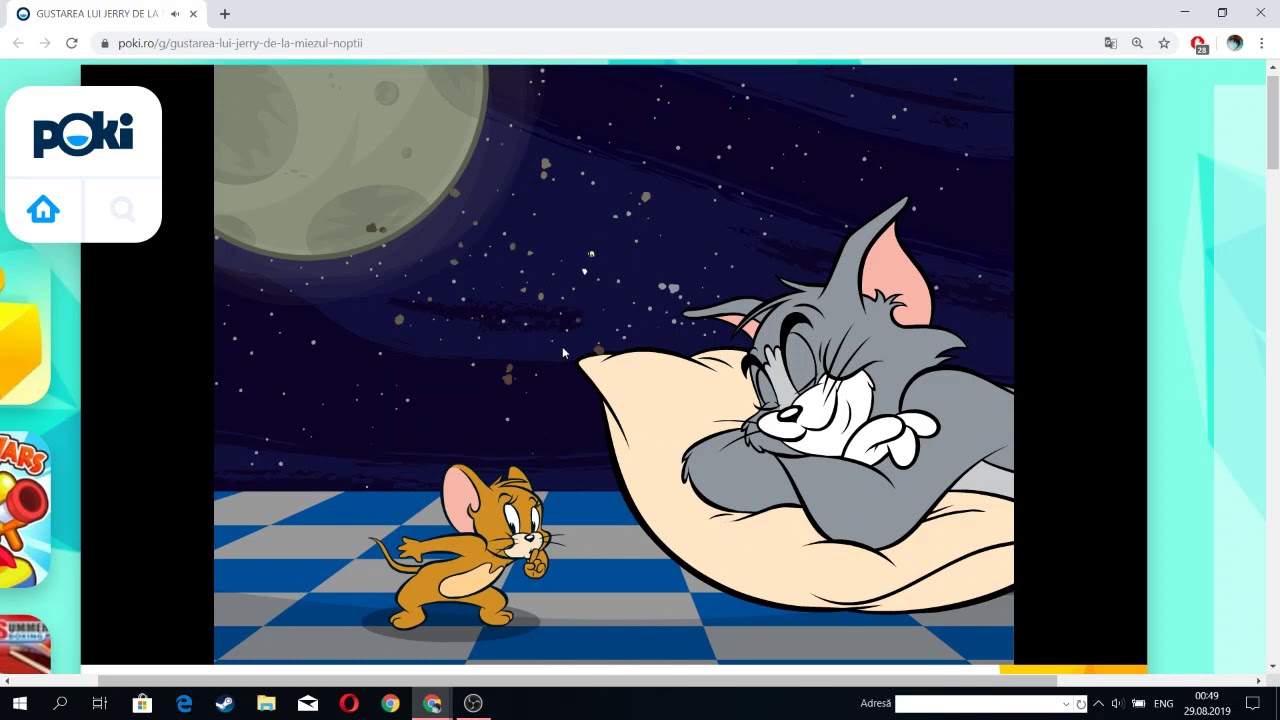Click the Adresă taskbar input field
This screenshot has height=720, width=1280.
pos(977,703)
